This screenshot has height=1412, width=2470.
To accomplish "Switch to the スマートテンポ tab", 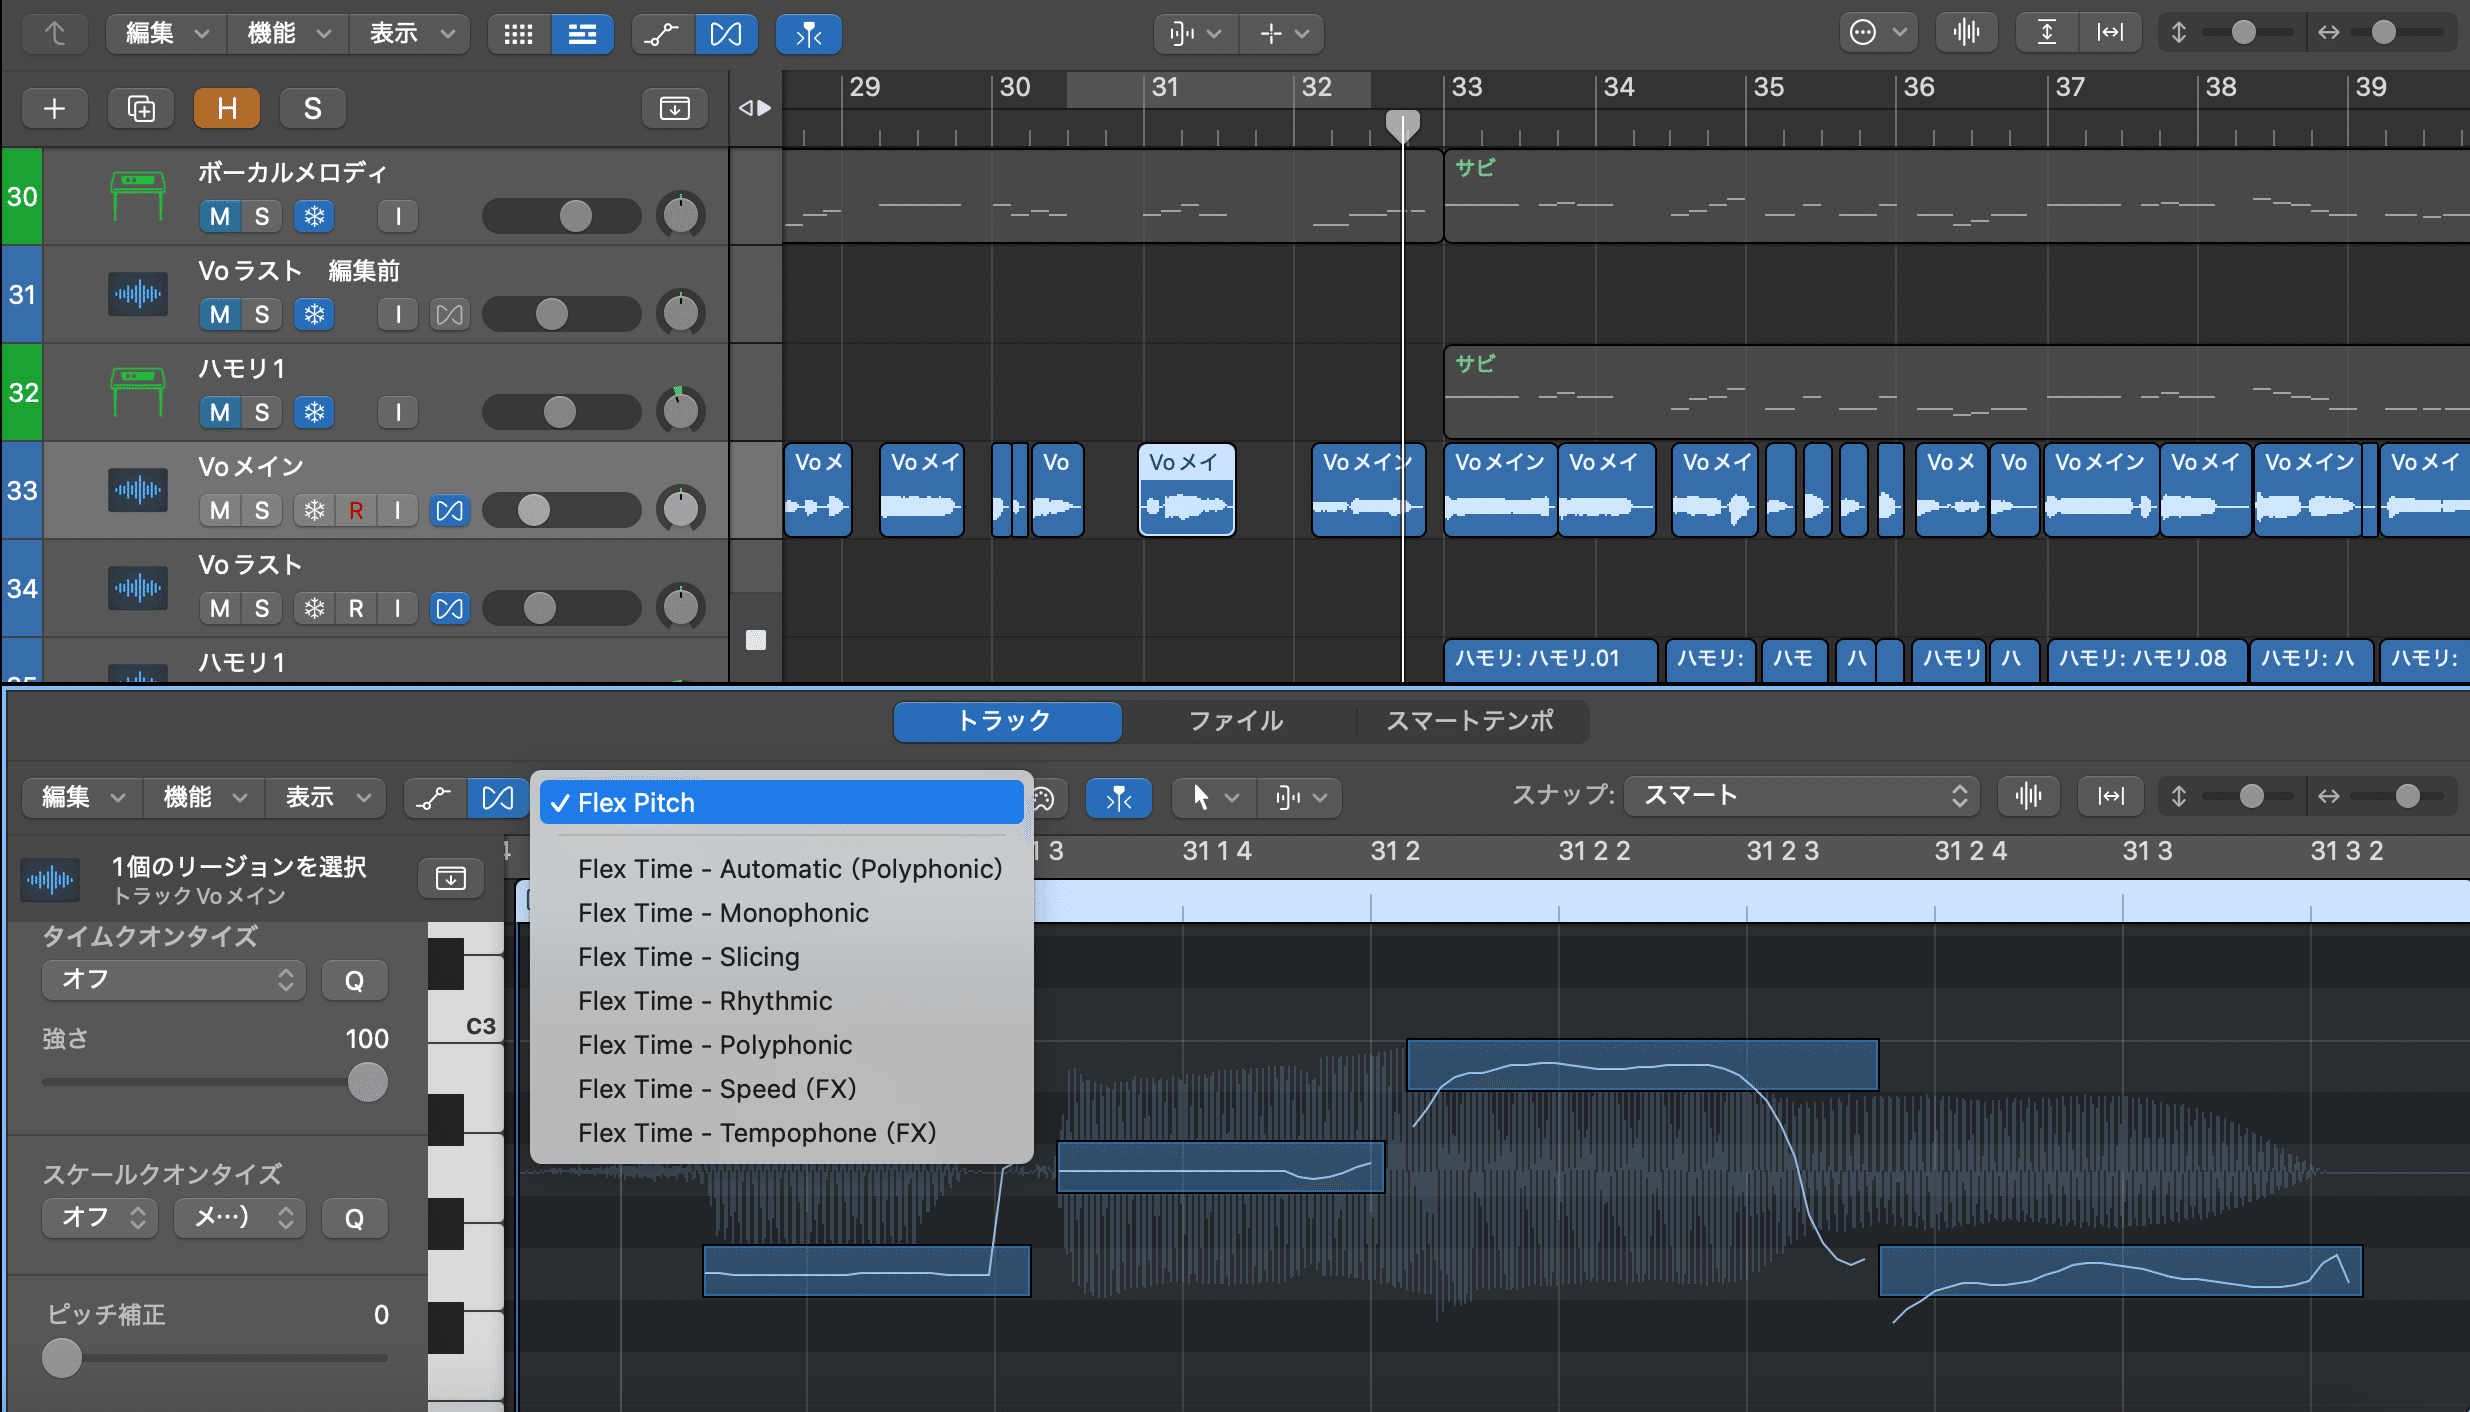I will (1470, 721).
